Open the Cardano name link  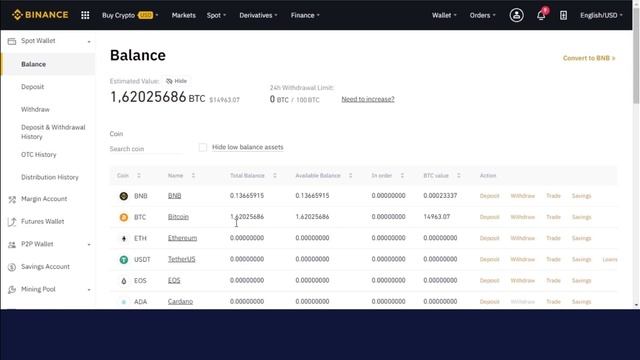click(x=180, y=302)
